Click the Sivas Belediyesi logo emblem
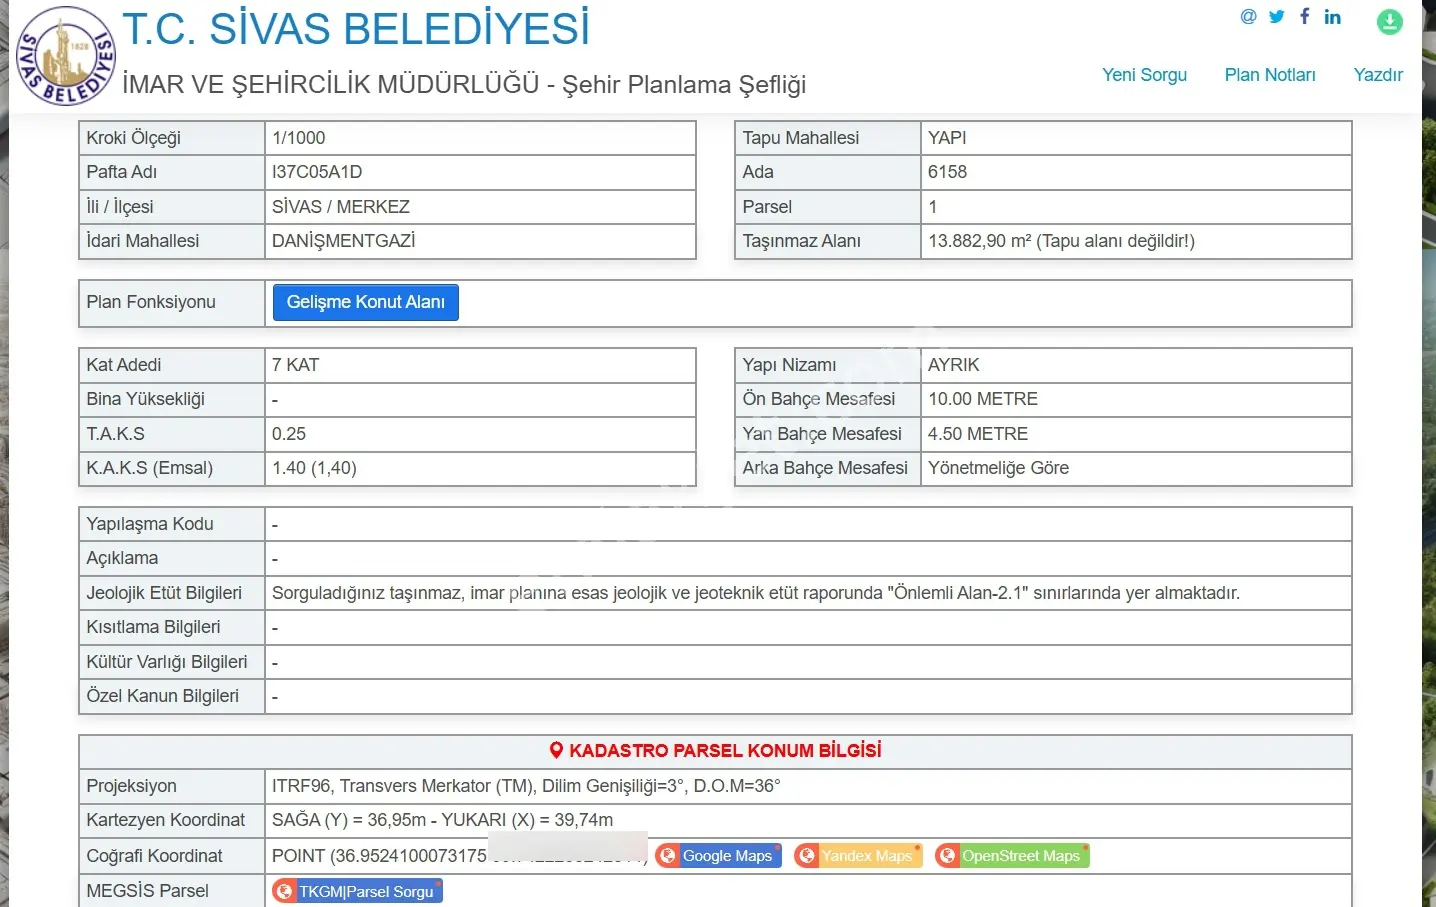The width and height of the screenshot is (1436, 907). pyautogui.click(x=66, y=56)
